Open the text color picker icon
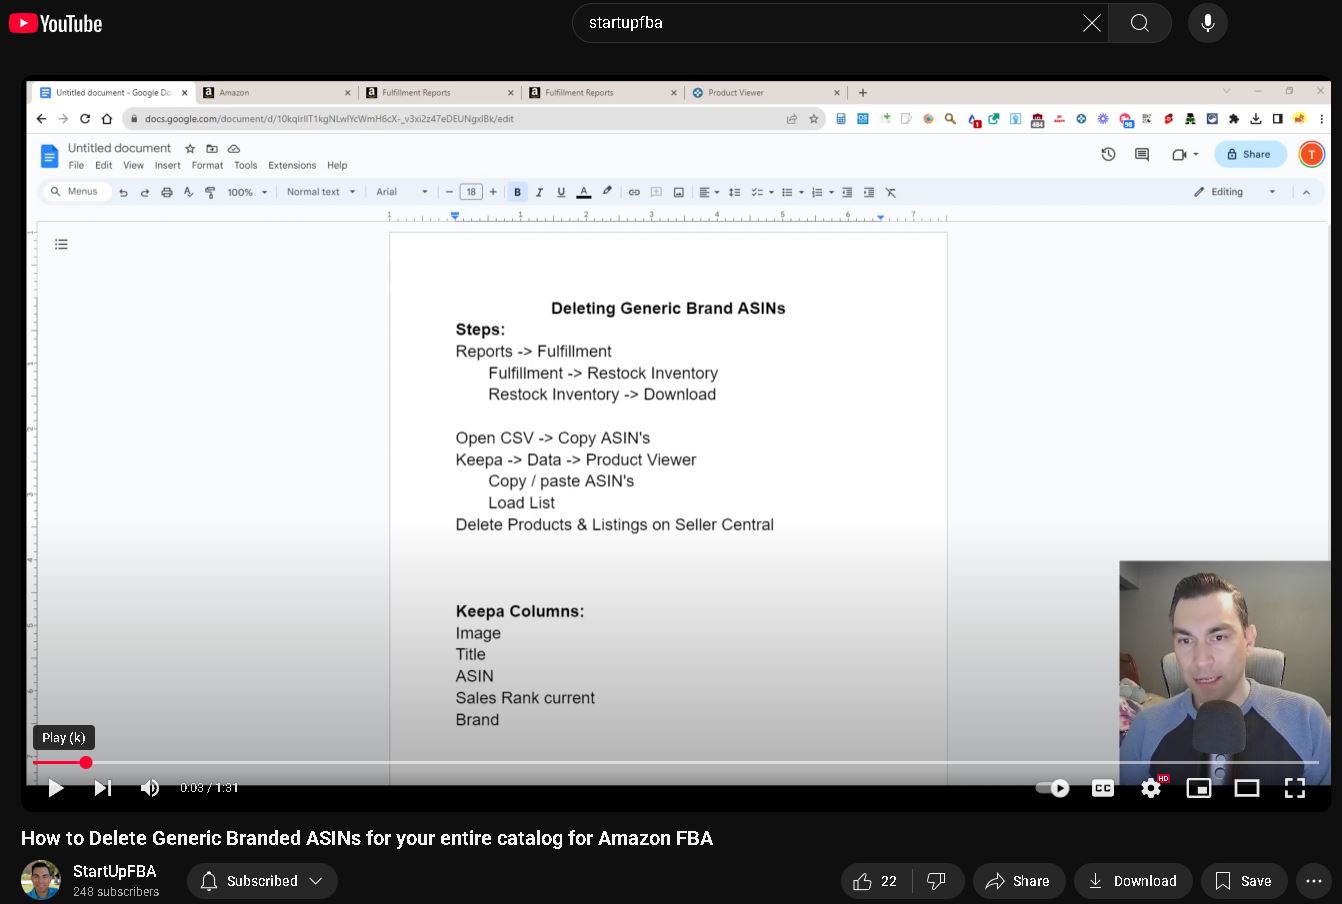1342x904 pixels. (x=583, y=191)
